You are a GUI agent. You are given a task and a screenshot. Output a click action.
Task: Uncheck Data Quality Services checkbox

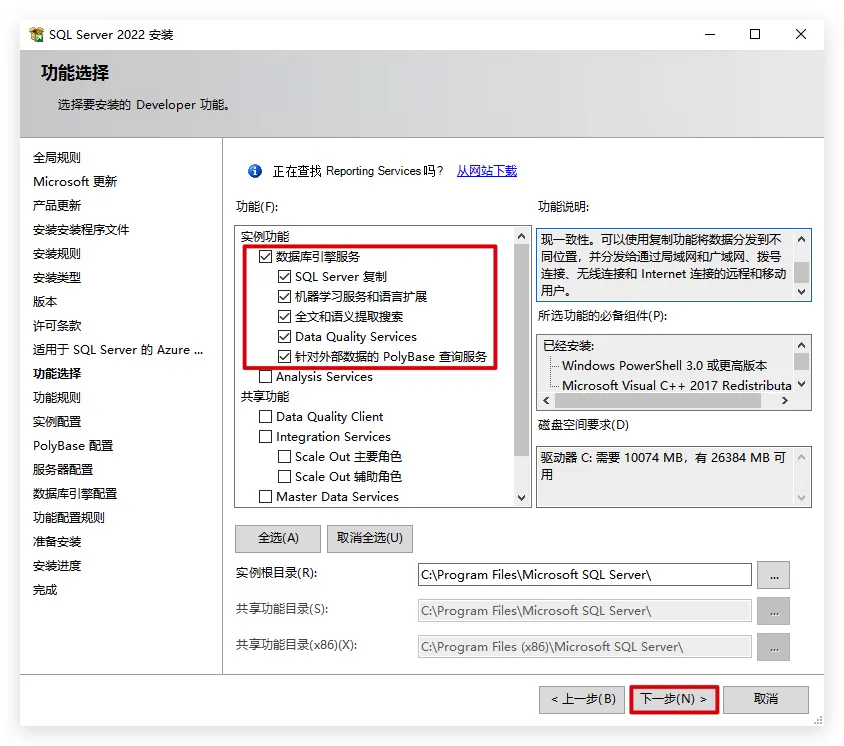(284, 336)
